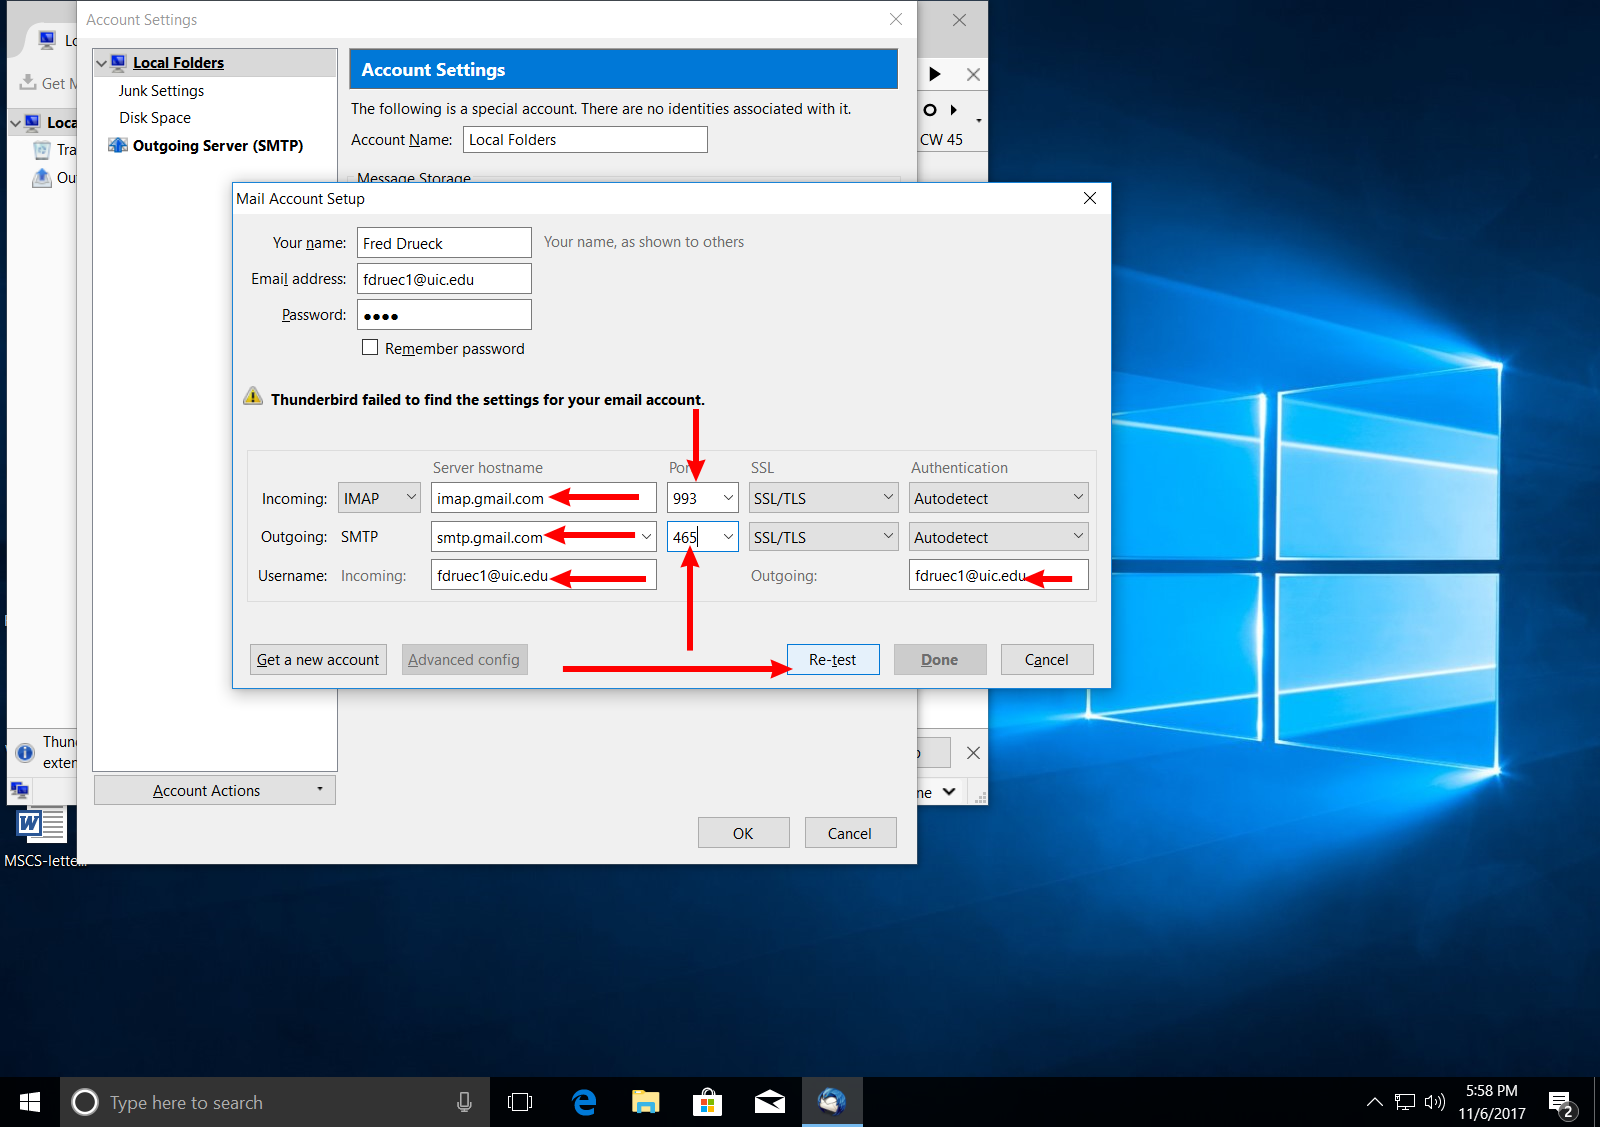
Task: Click the imap.gmail.com hostname field
Action: tap(544, 498)
